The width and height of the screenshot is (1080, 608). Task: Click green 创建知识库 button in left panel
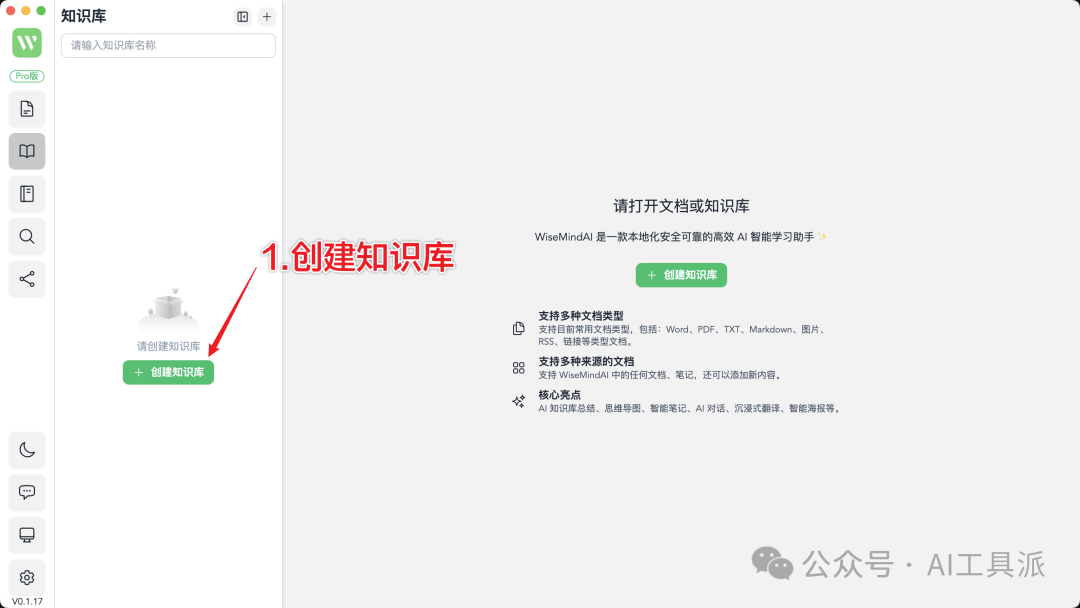169,373
